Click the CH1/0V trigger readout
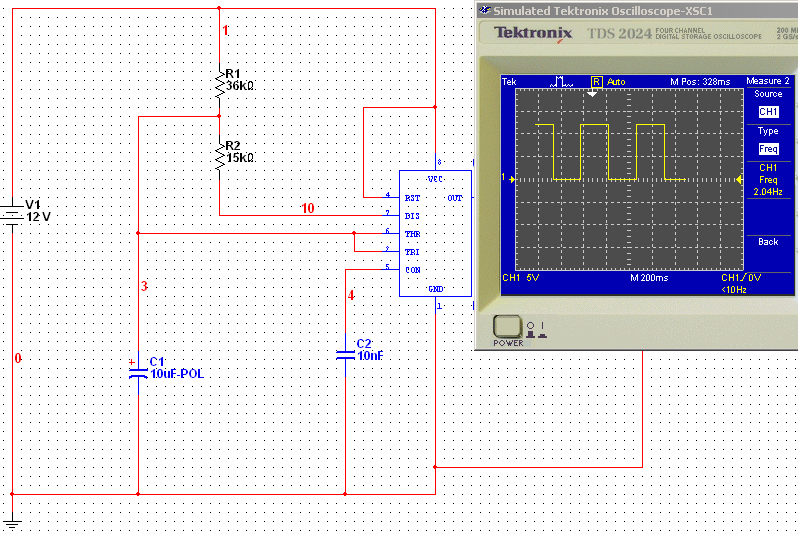This screenshot has height=533, width=798. pos(741,278)
